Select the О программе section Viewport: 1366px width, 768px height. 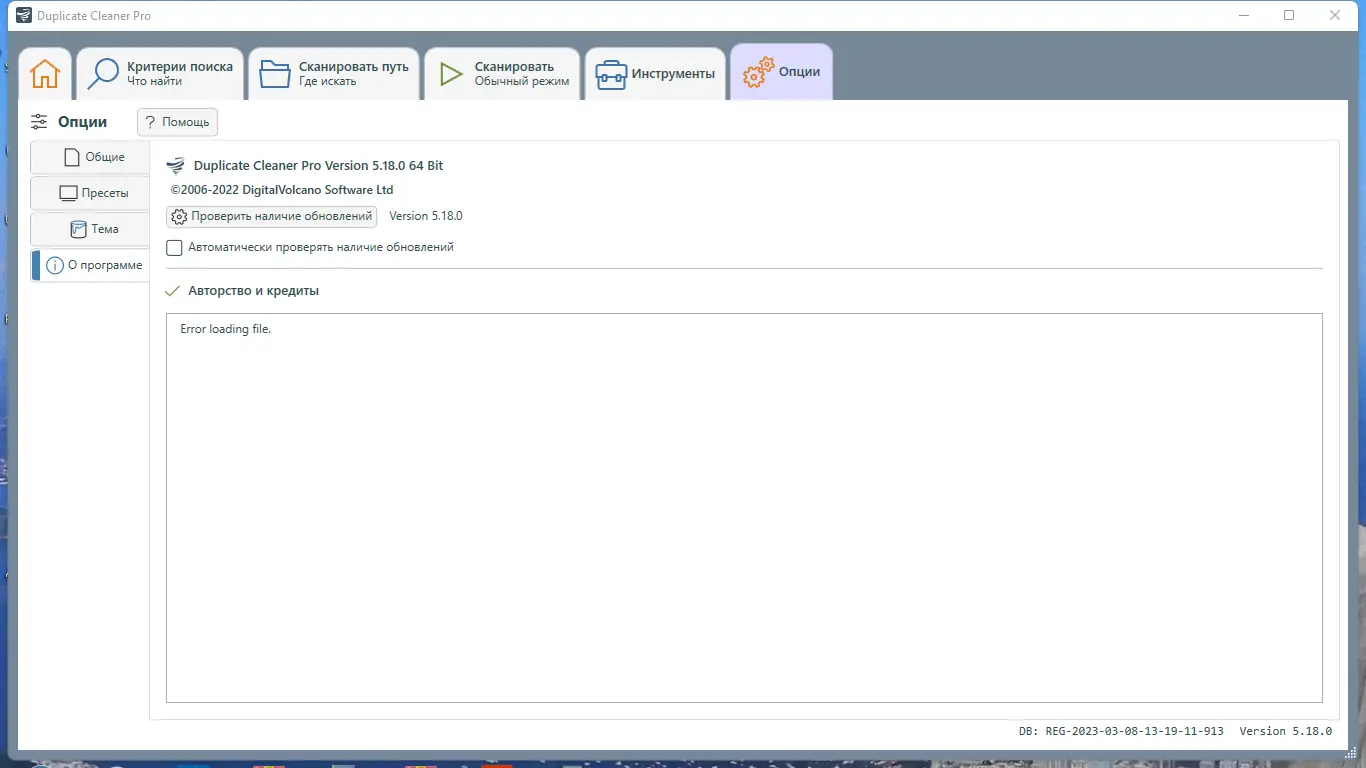coord(90,265)
